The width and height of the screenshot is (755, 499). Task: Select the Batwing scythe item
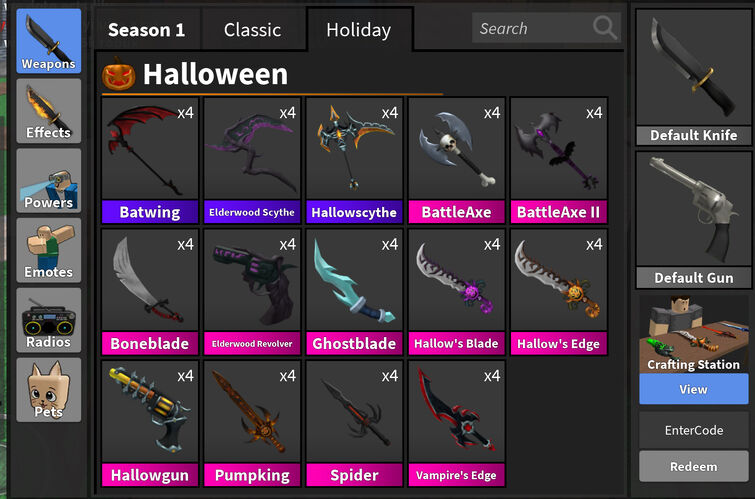(150, 160)
